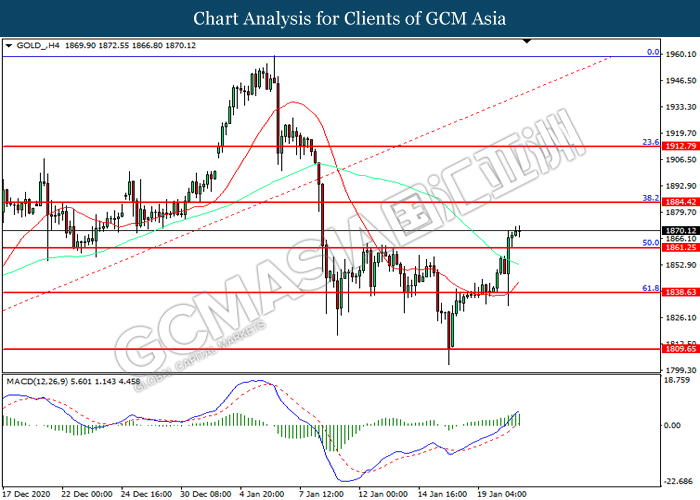Click the 19 Jan 04:00 date label
Image resolution: width=700 pixels, height=500 pixels.
tap(502, 494)
